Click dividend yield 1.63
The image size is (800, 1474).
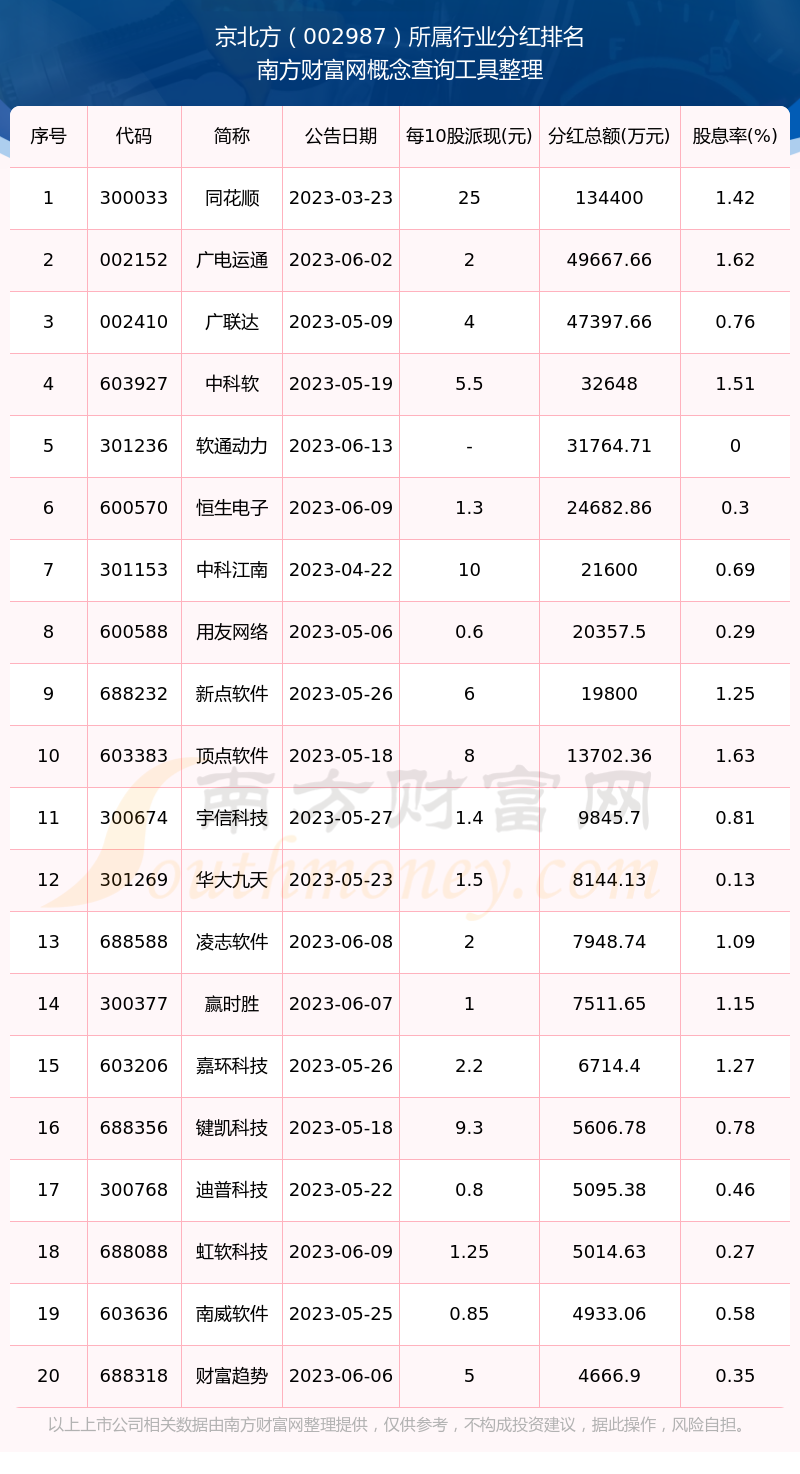735,756
